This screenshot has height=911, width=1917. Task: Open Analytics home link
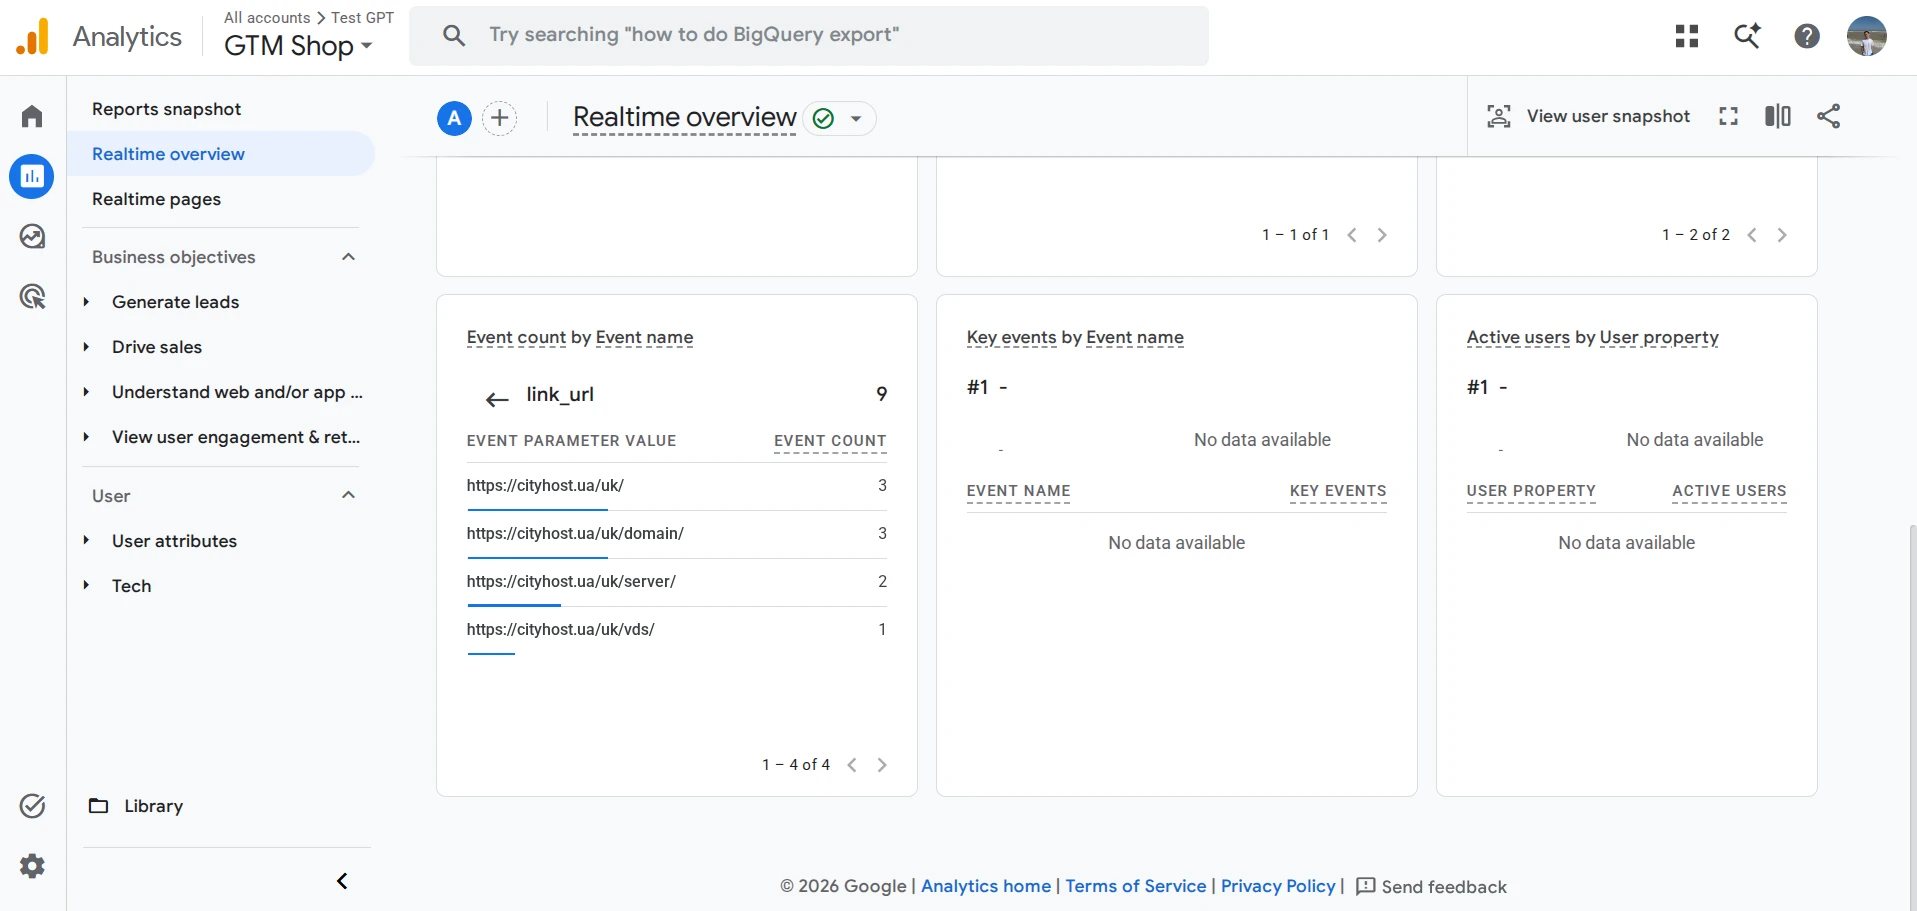tap(986, 886)
